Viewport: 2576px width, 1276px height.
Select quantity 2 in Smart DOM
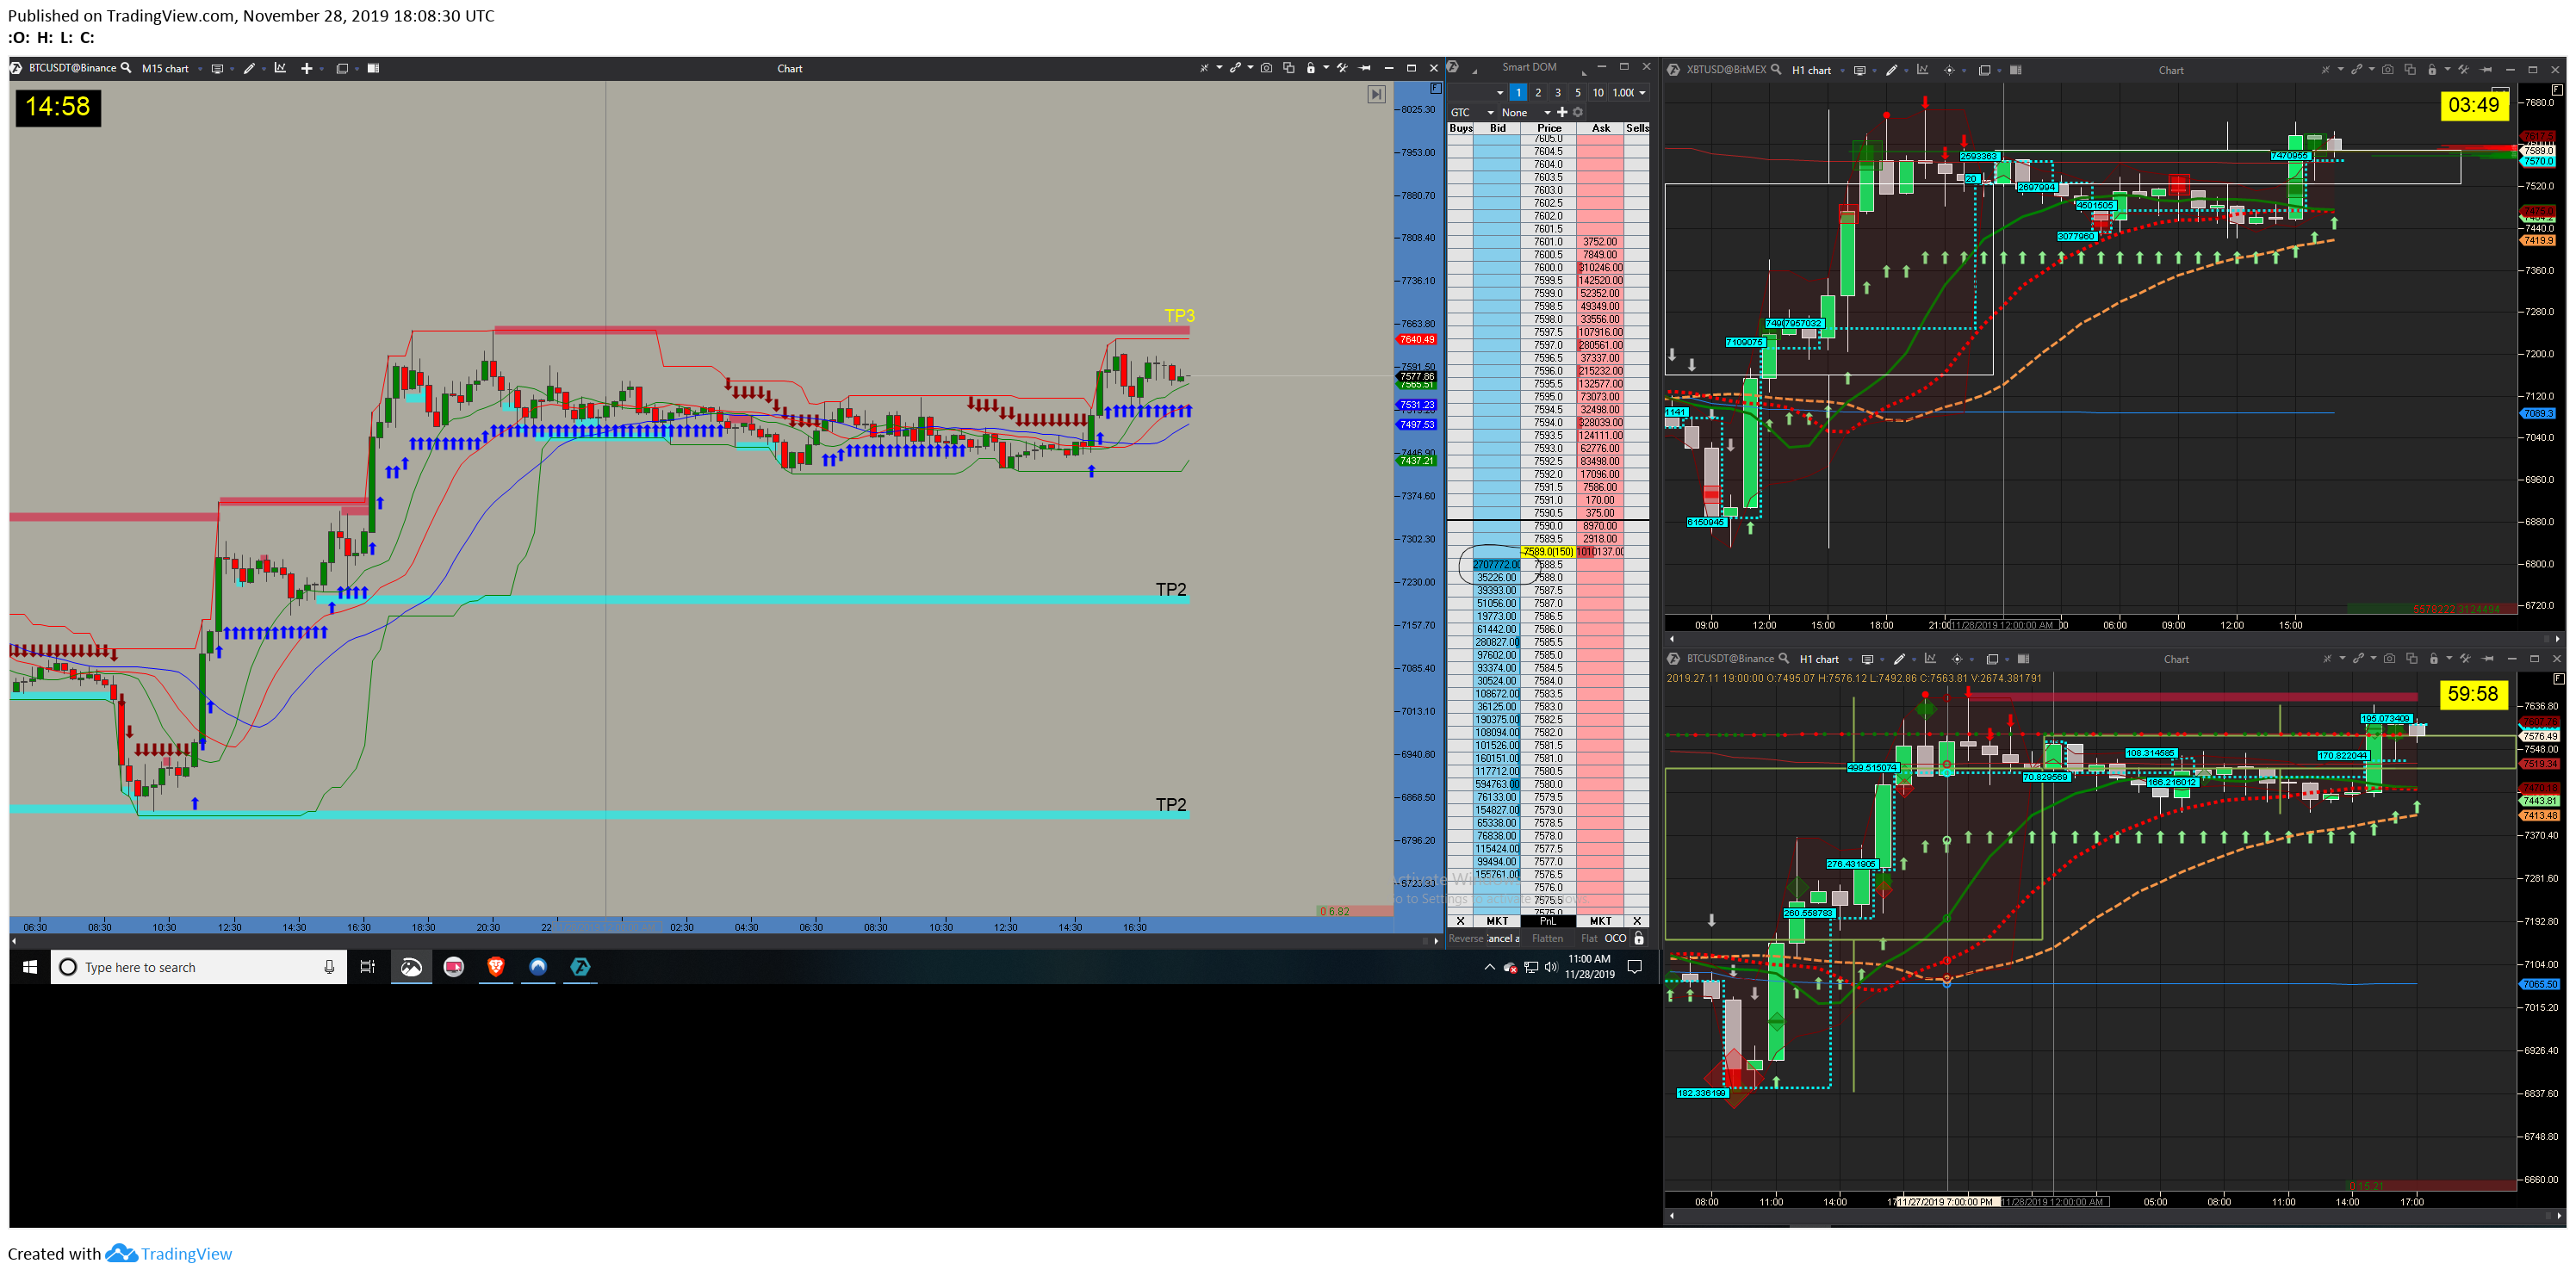pyautogui.click(x=1539, y=93)
